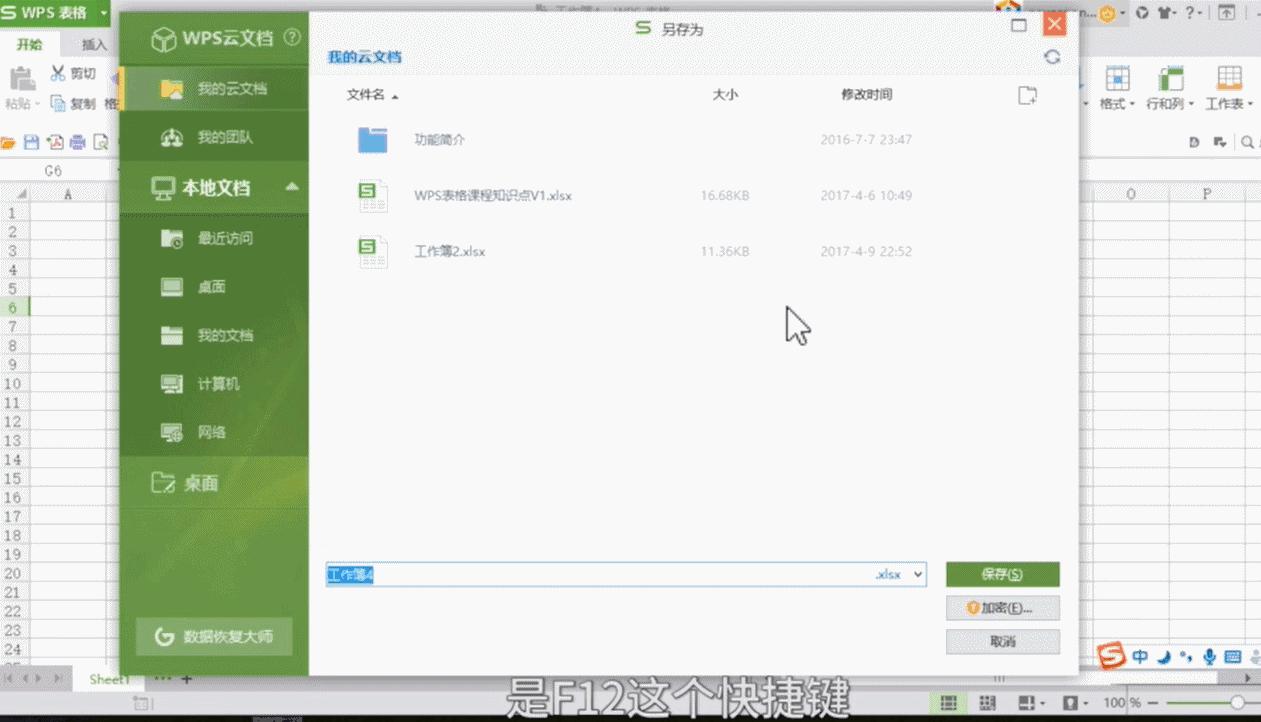Viewport: 1261px width, 722px height.
Task: Open 数据恢复大师 from the sidebar
Action: tap(213, 636)
